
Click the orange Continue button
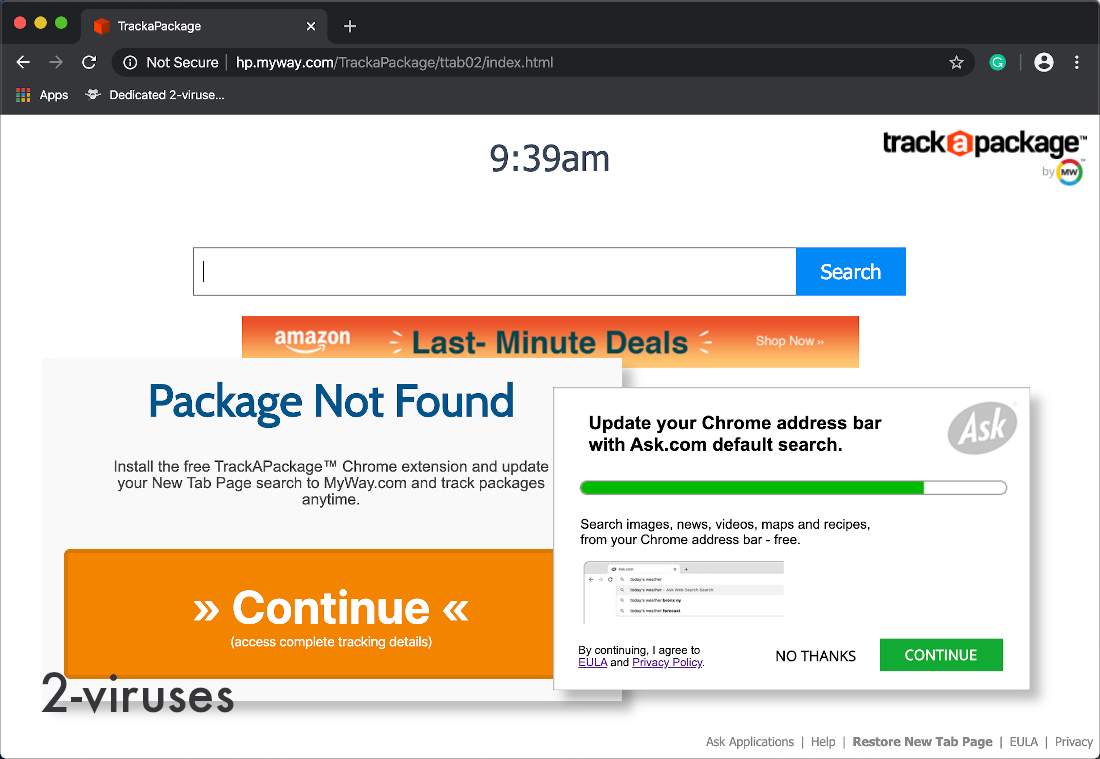(330, 608)
